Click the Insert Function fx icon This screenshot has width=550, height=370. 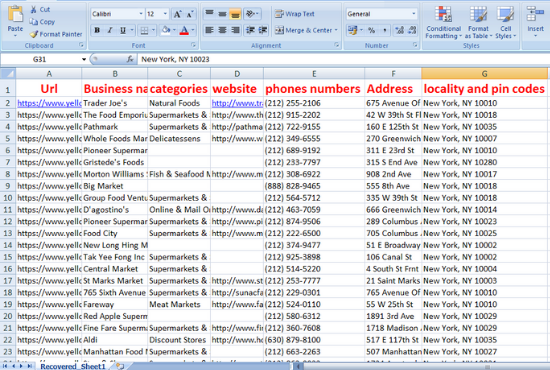(x=130, y=59)
